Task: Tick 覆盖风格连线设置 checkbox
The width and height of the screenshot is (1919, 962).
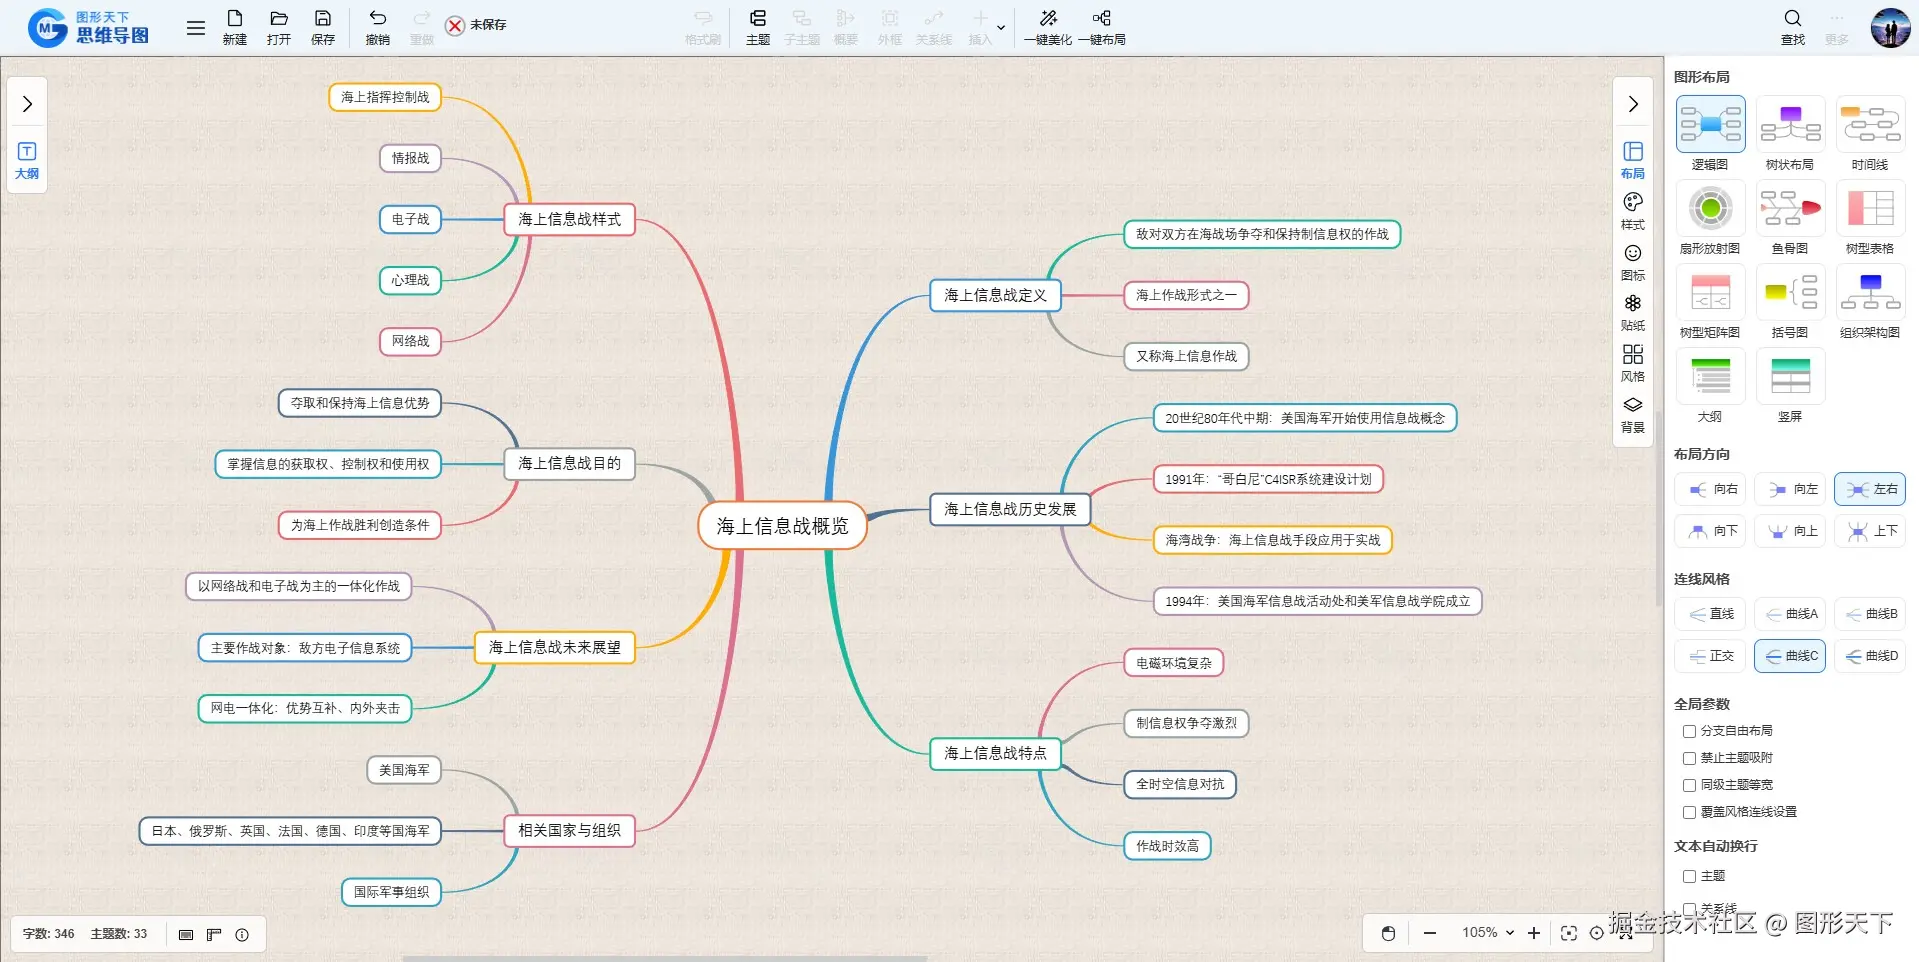Action: pyautogui.click(x=1689, y=812)
